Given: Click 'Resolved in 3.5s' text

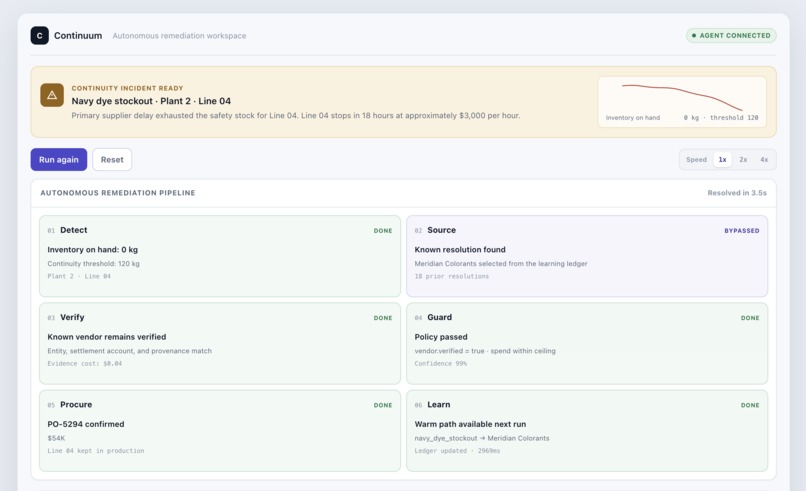Looking at the screenshot, I should coord(737,193).
